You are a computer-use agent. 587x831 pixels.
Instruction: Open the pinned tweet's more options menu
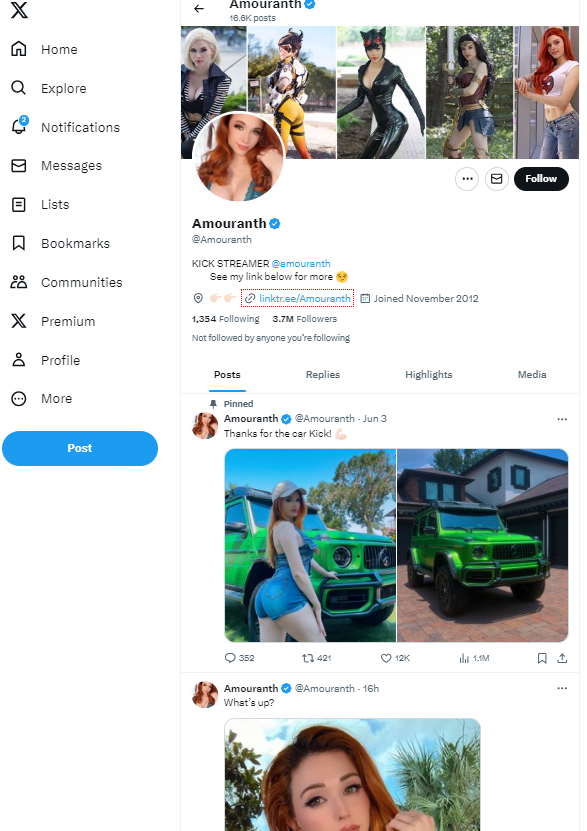pyautogui.click(x=562, y=419)
